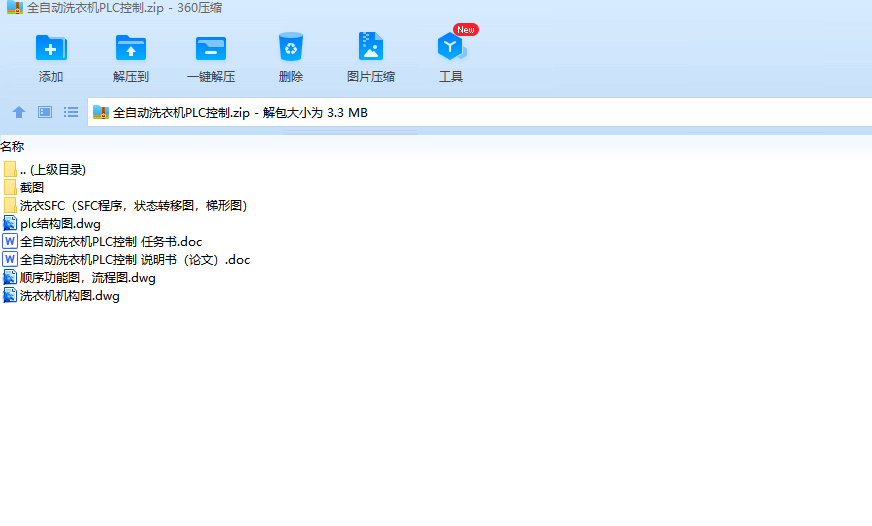Image resolution: width=872 pixels, height=526 pixels.
Task: Click the zip archive icon in the path bar
Action: tap(101, 112)
